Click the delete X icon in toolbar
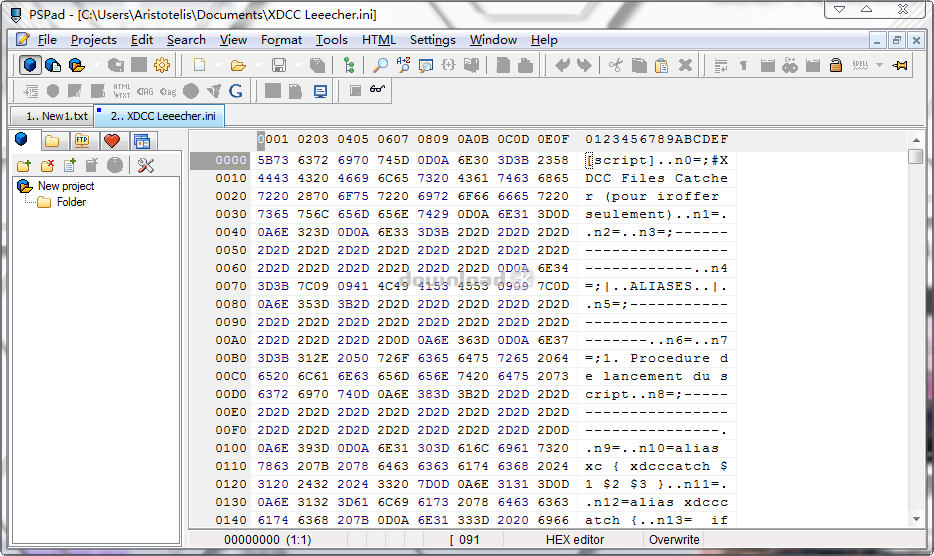The height and width of the screenshot is (556, 934). click(686, 65)
